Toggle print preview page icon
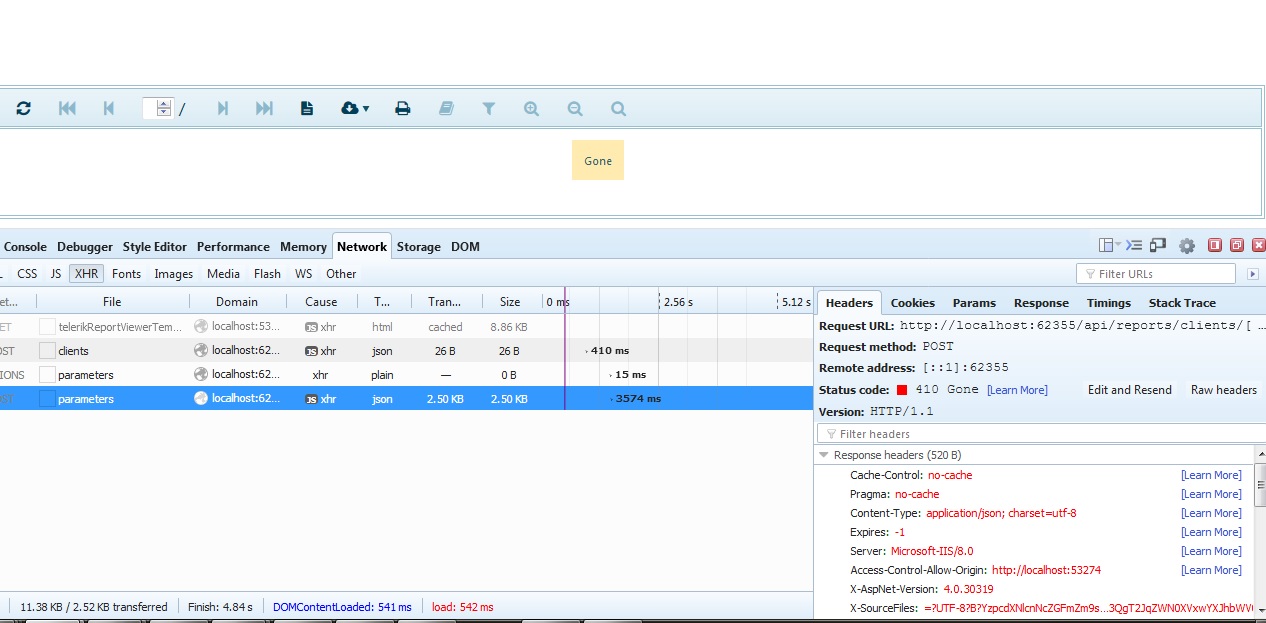This screenshot has height=623, width=1266. click(307, 109)
